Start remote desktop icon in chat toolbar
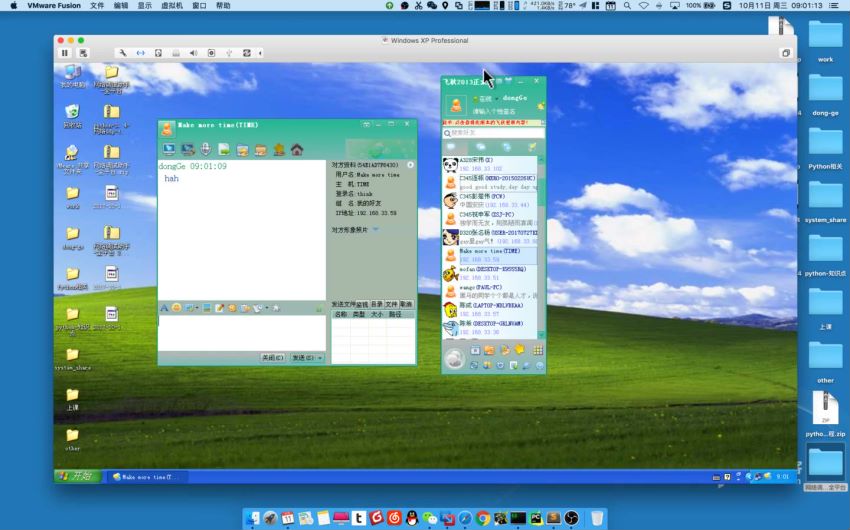This screenshot has width=850, height=530. click(169, 149)
